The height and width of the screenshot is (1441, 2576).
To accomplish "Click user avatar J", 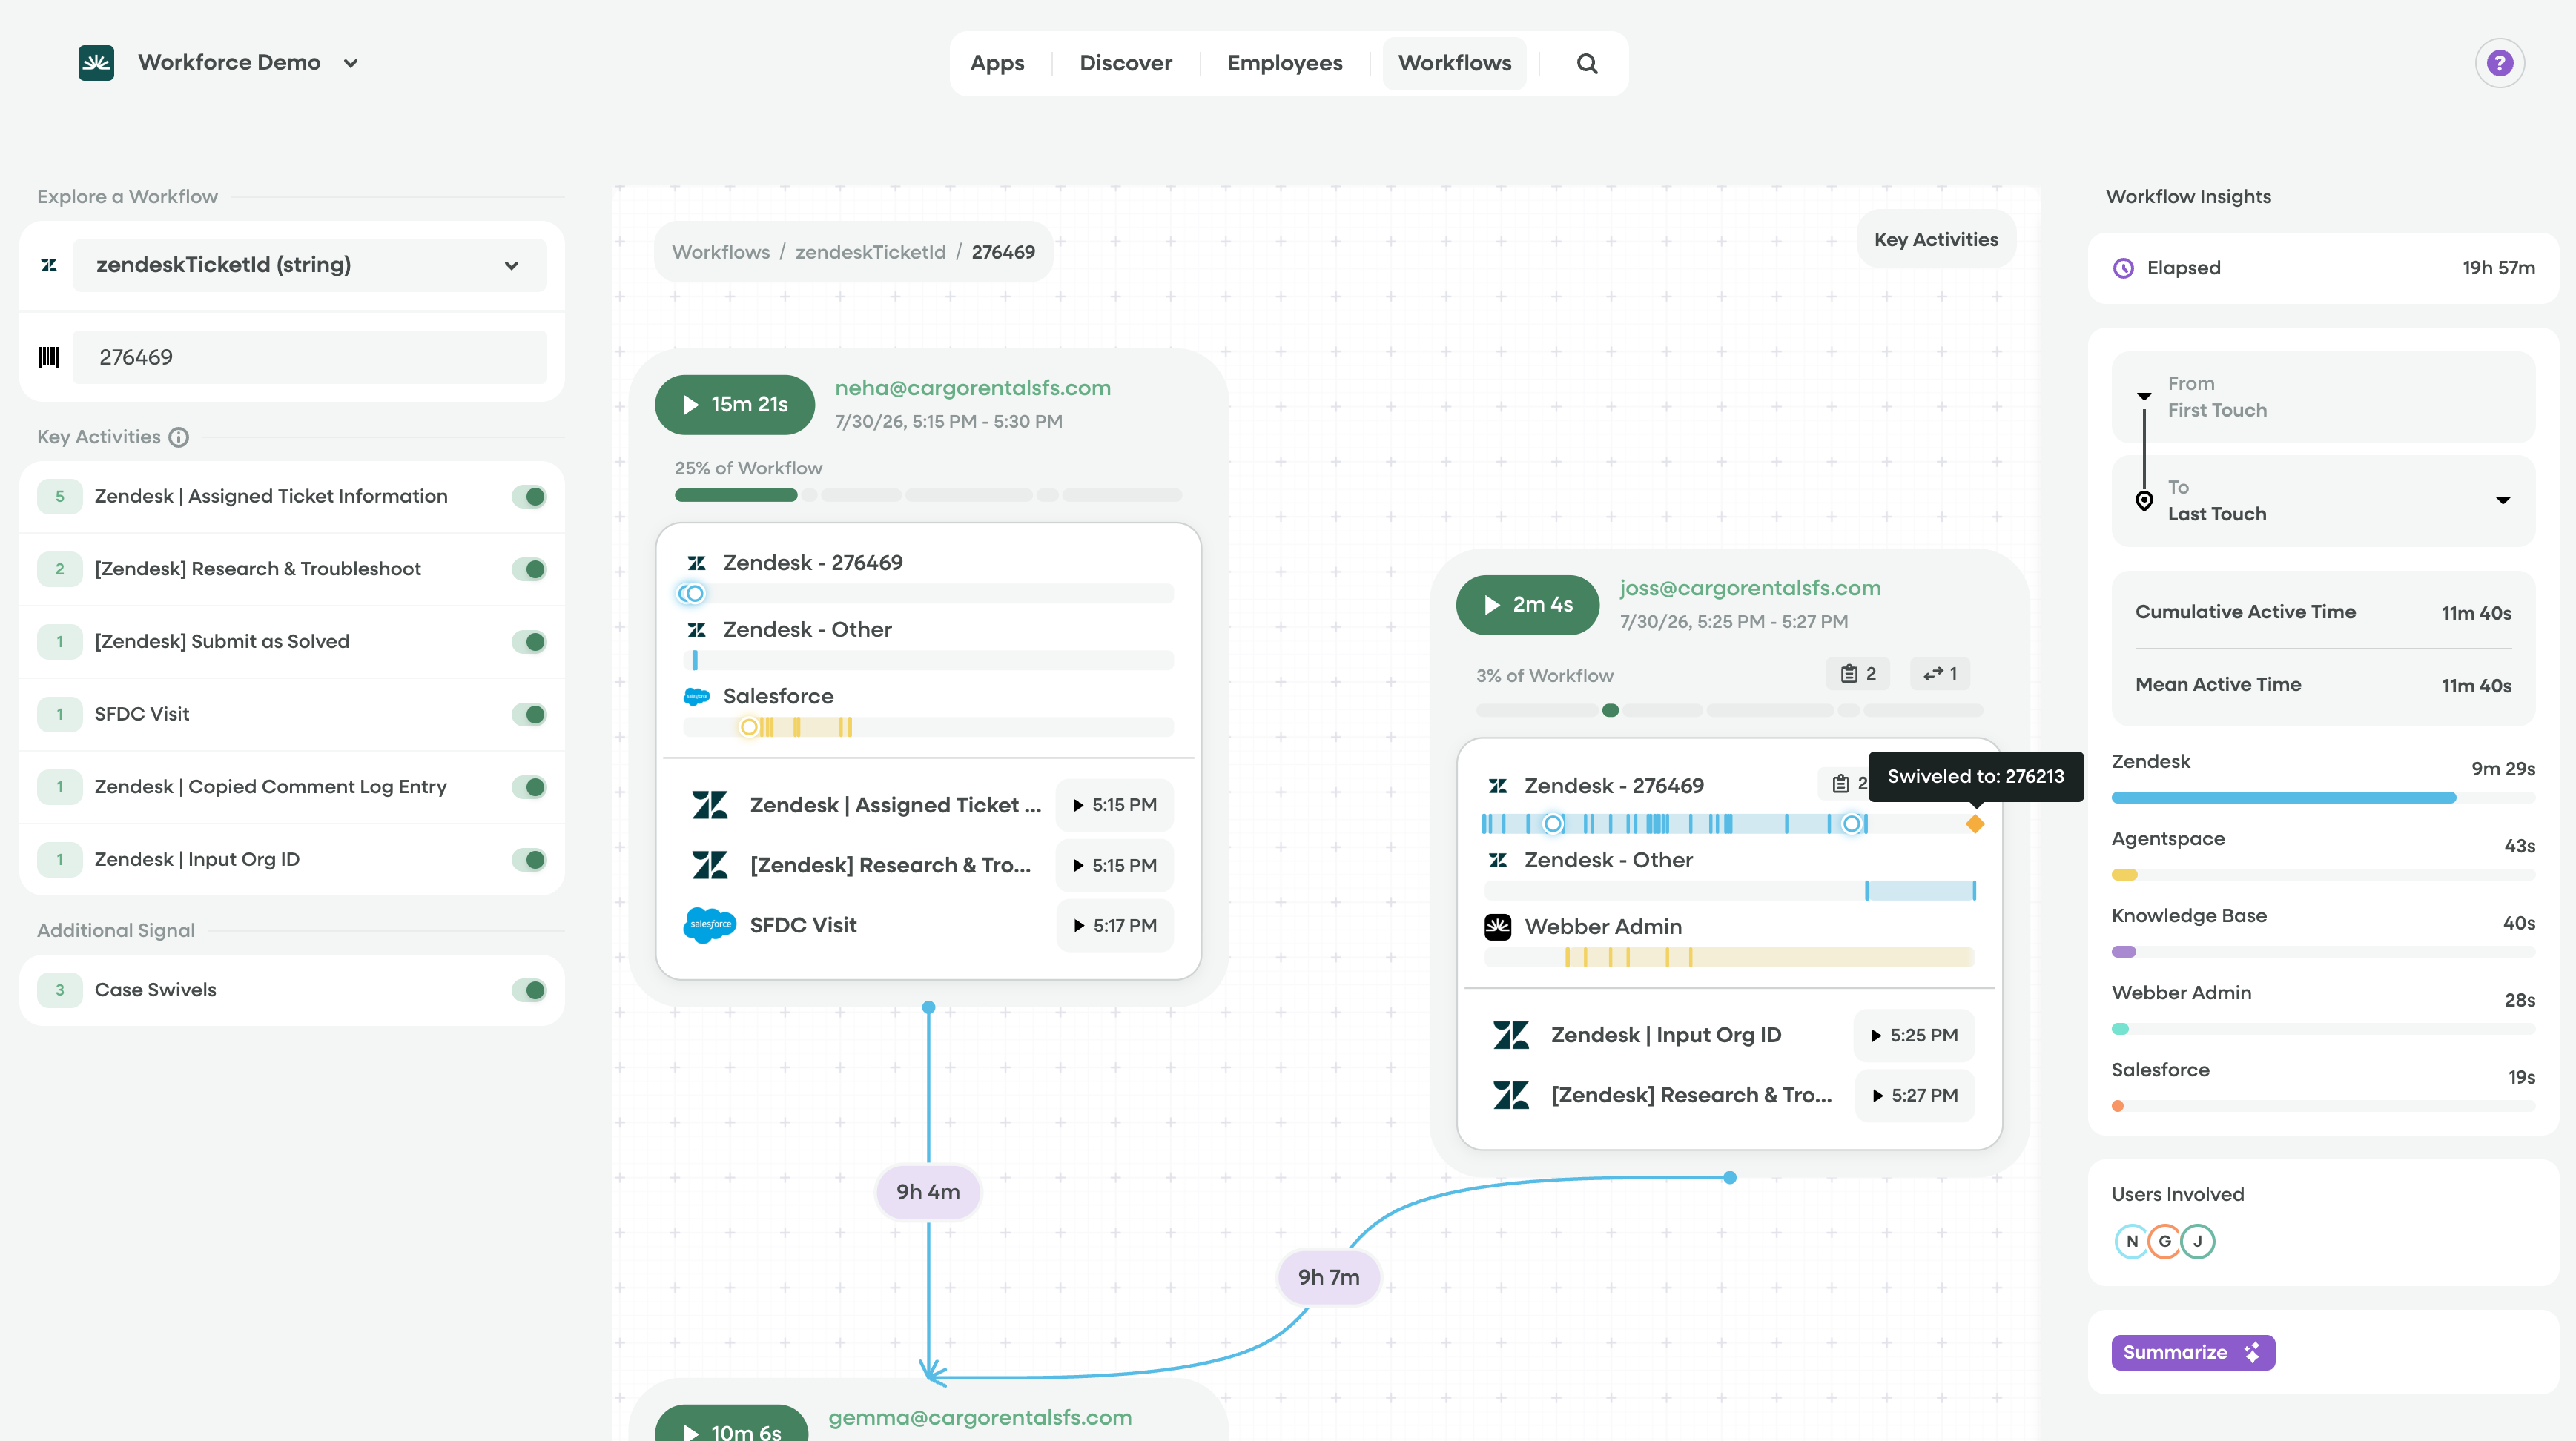I will coord(2197,1241).
